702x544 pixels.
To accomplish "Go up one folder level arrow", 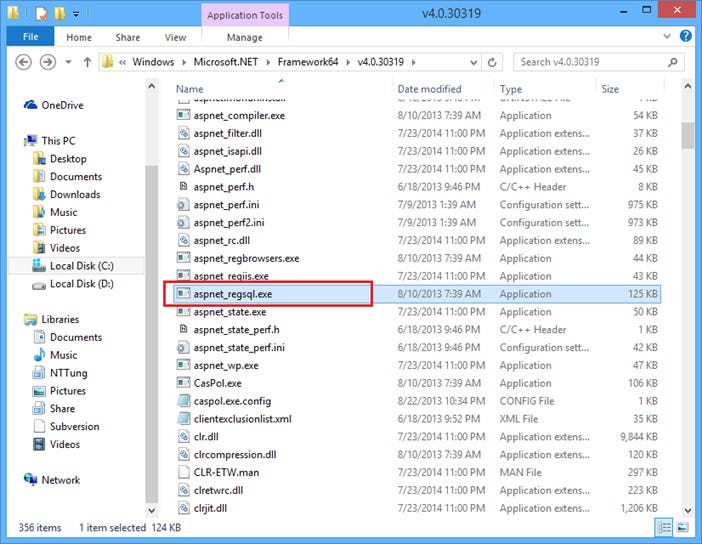I will click(x=87, y=62).
